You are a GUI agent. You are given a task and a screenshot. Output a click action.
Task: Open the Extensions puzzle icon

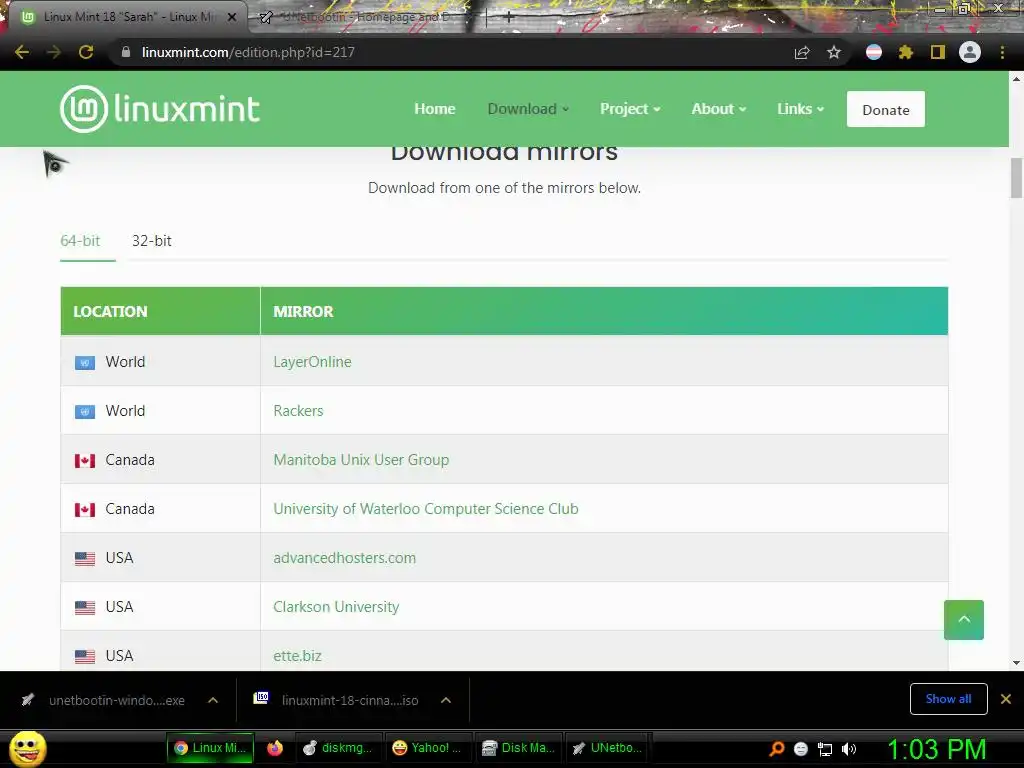pyautogui.click(x=906, y=52)
